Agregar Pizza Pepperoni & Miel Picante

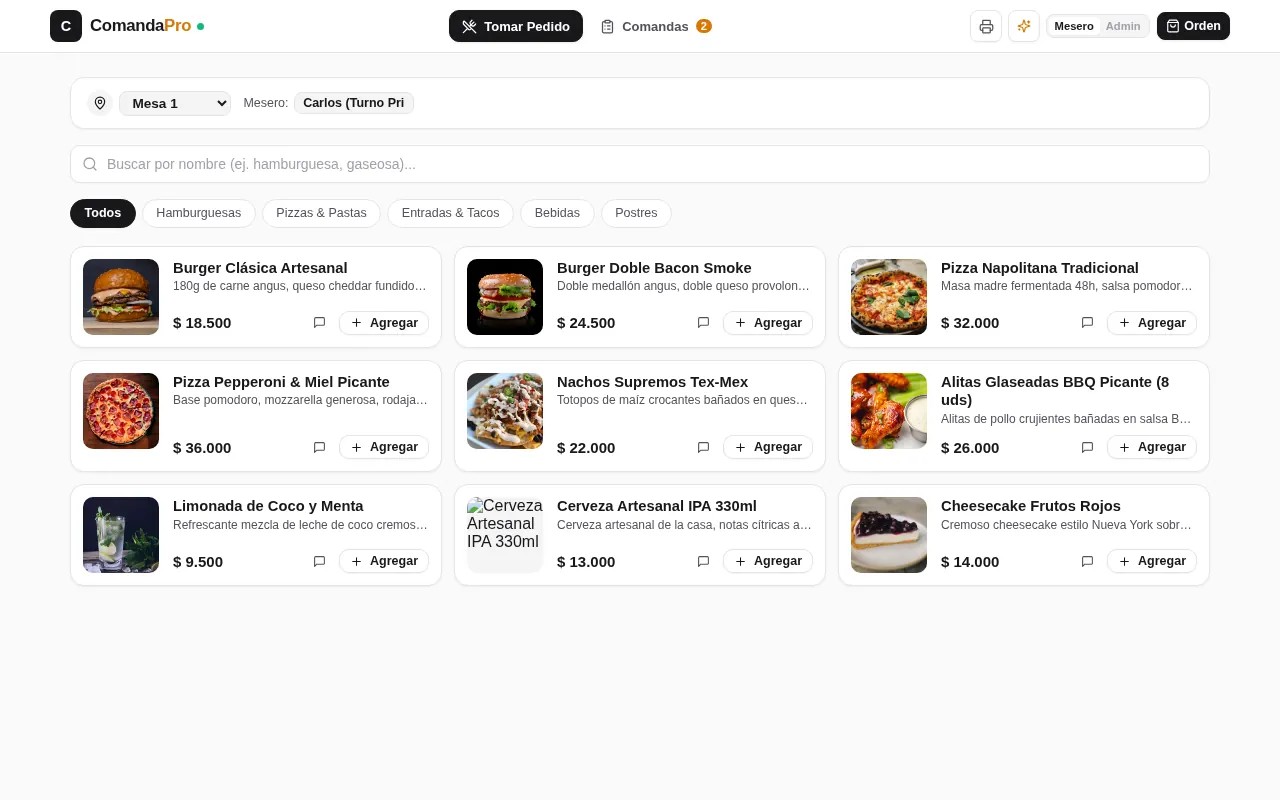tap(384, 447)
